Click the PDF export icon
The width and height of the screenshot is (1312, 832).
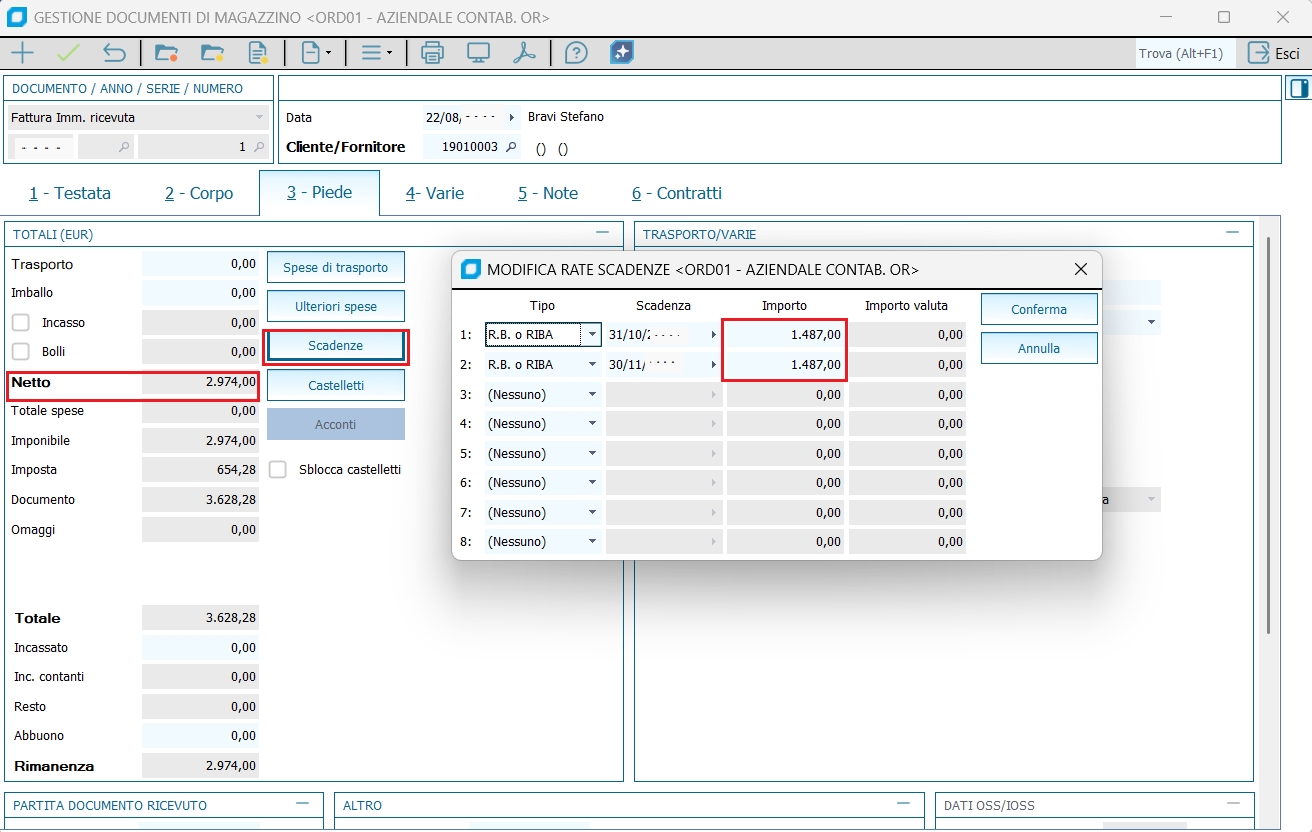[525, 53]
